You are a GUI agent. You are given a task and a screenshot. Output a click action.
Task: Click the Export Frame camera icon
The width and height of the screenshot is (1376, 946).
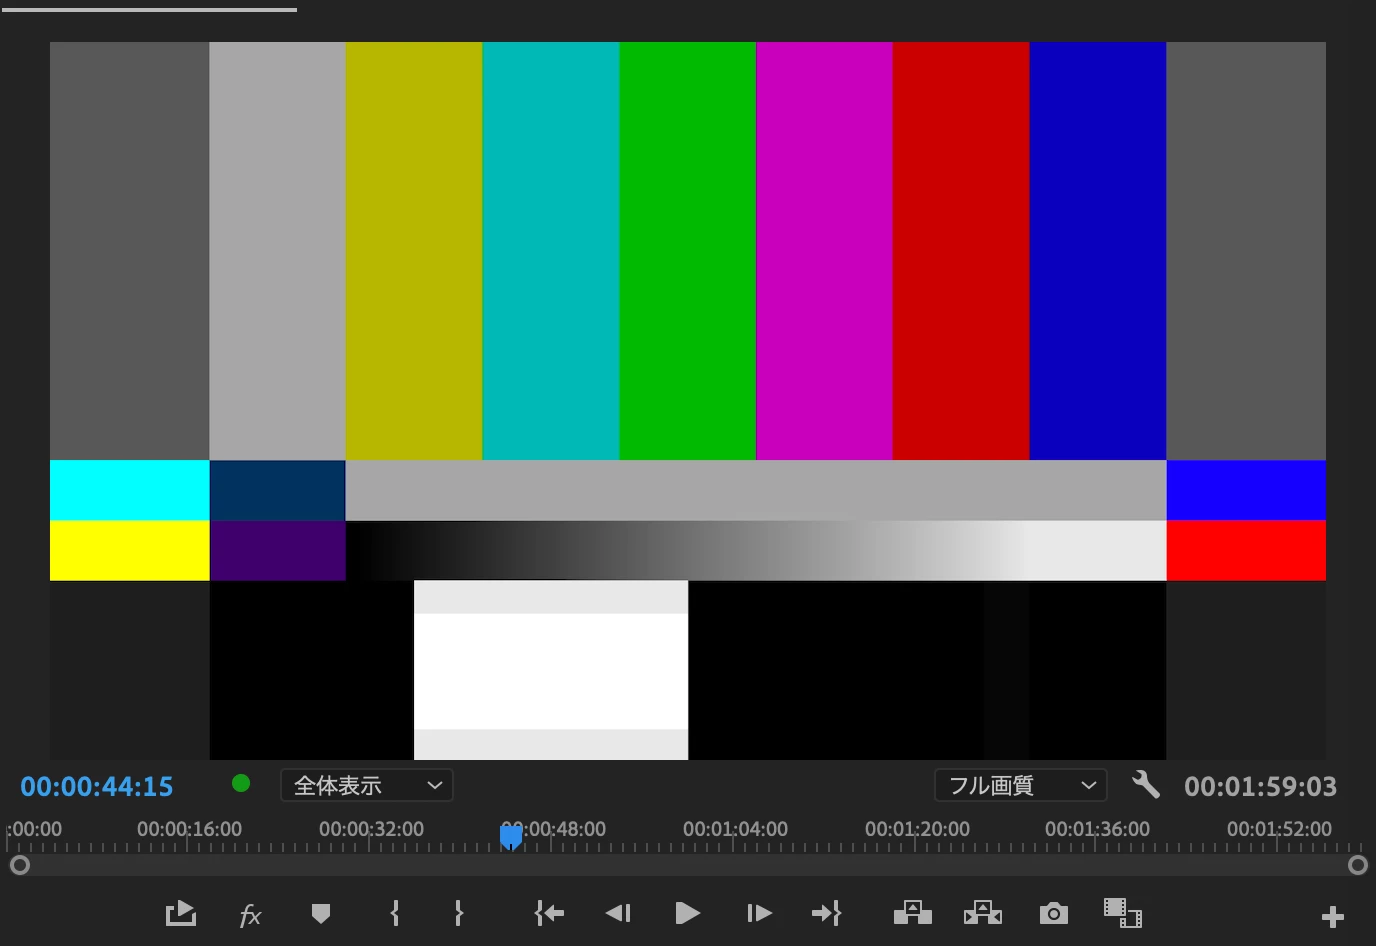coord(1053,913)
